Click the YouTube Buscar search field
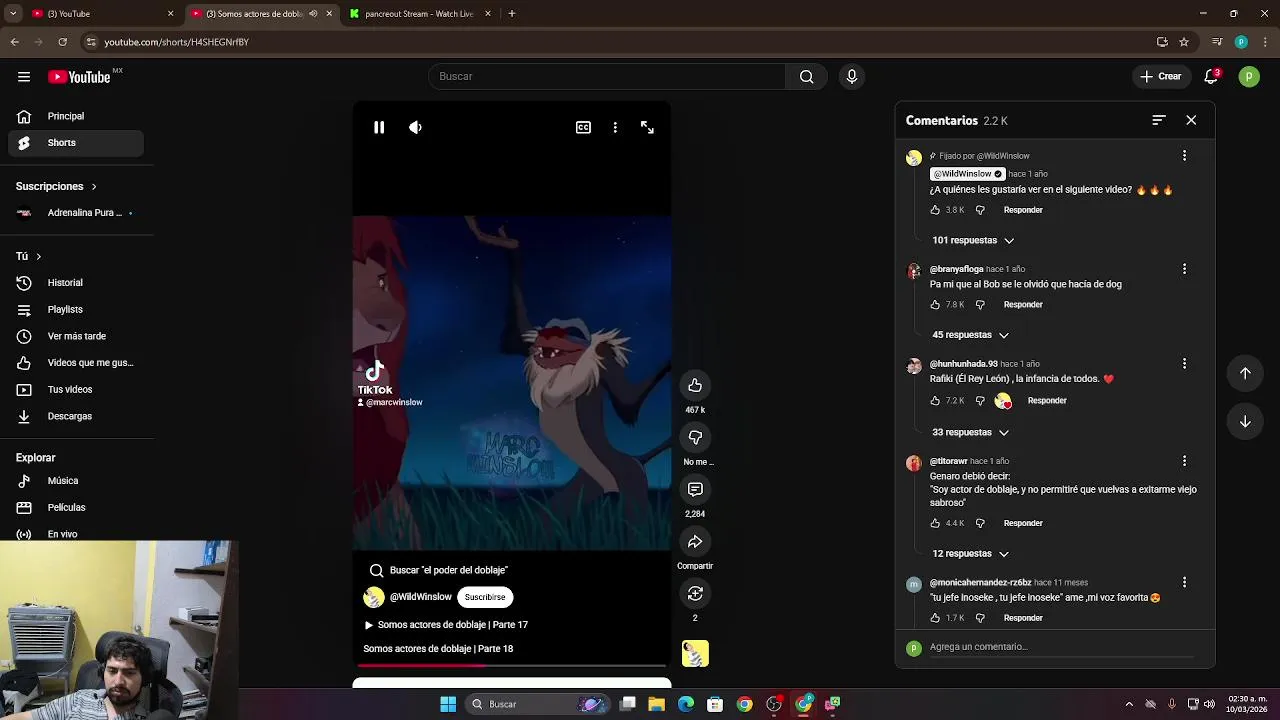The height and width of the screenshot is (720, 1280). [607, 76]
